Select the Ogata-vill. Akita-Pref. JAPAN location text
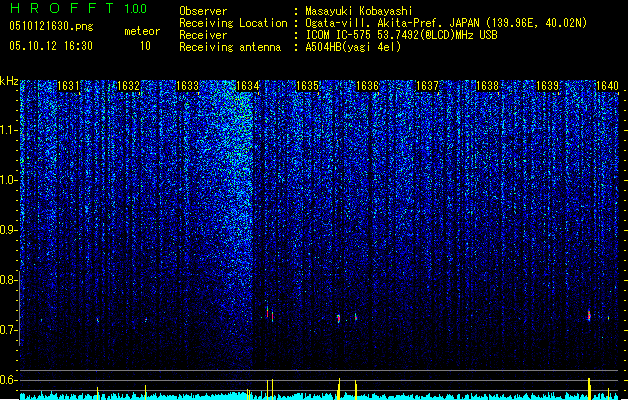Image resolution: width=629 pixels, height=400 pixels. [x=446, y=23]
